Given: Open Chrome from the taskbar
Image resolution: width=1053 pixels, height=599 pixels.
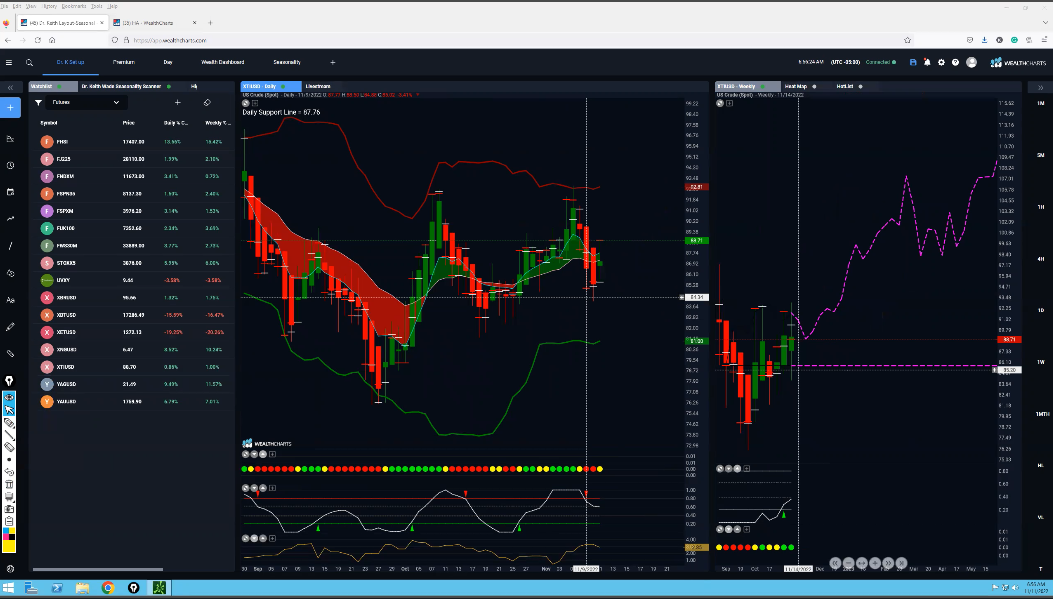Looking at the screenshot, I should point(107,588).
